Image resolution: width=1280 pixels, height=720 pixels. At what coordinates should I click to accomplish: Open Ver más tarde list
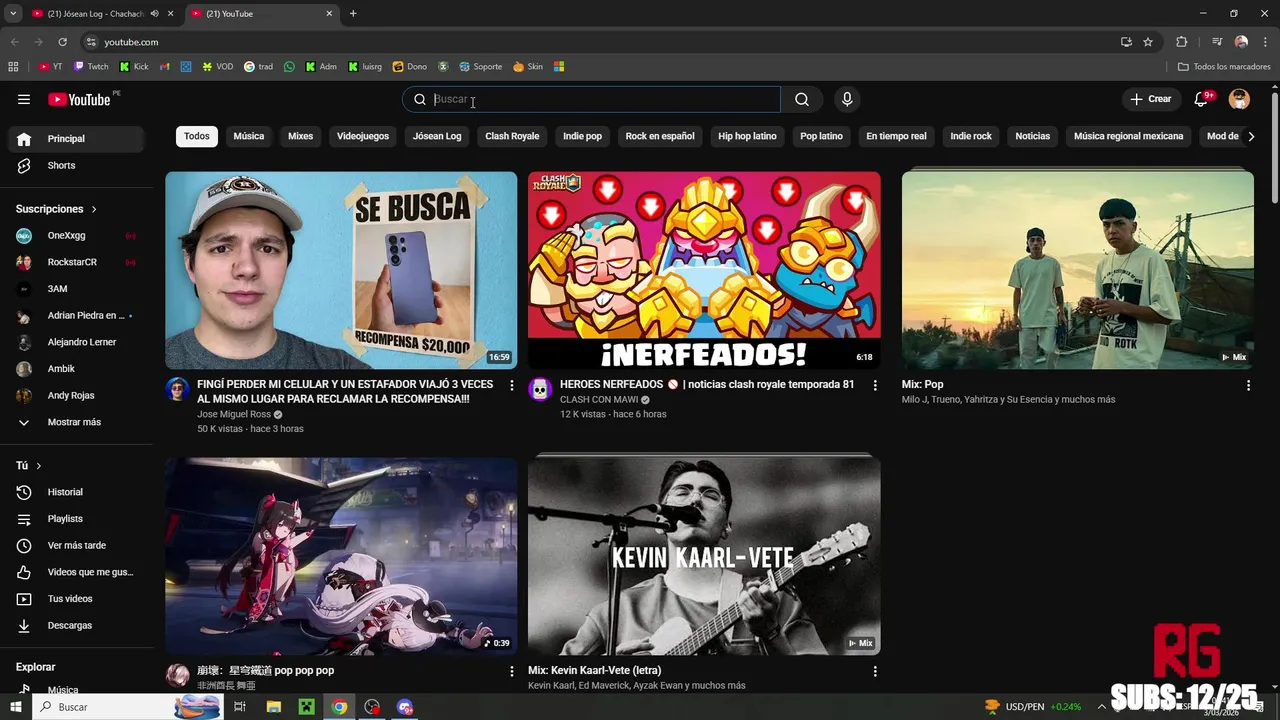[x=76, y=545]
